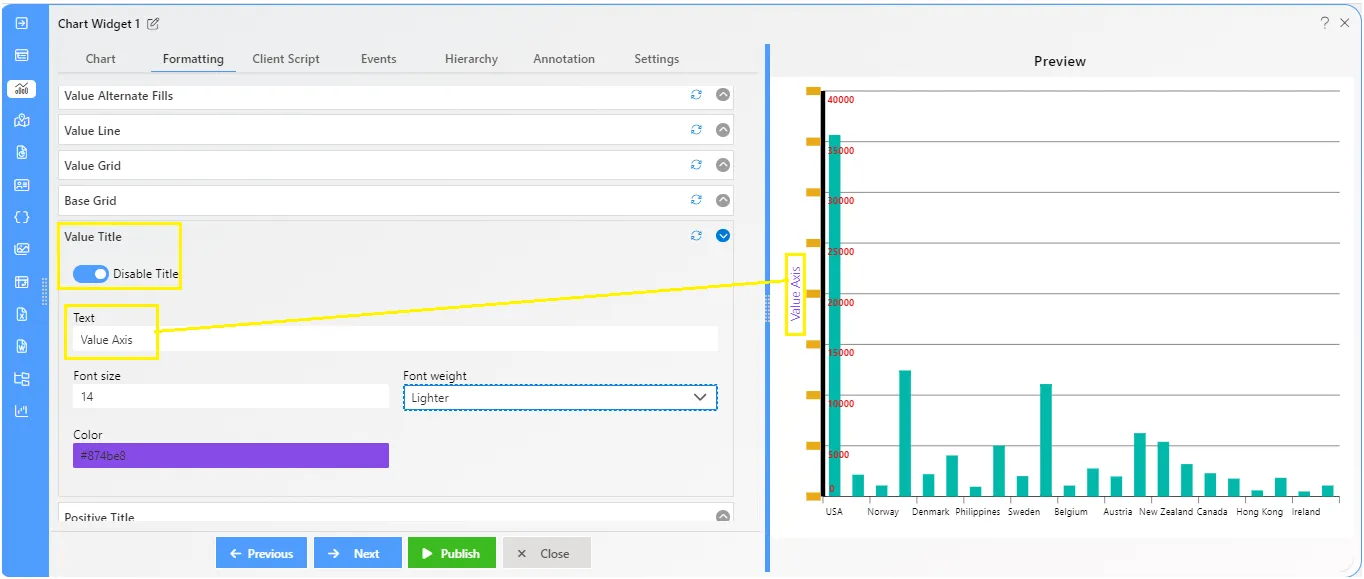Screen dimensions: 1364x579
Task: Expand the Value Line section
Action: (723, 130)
